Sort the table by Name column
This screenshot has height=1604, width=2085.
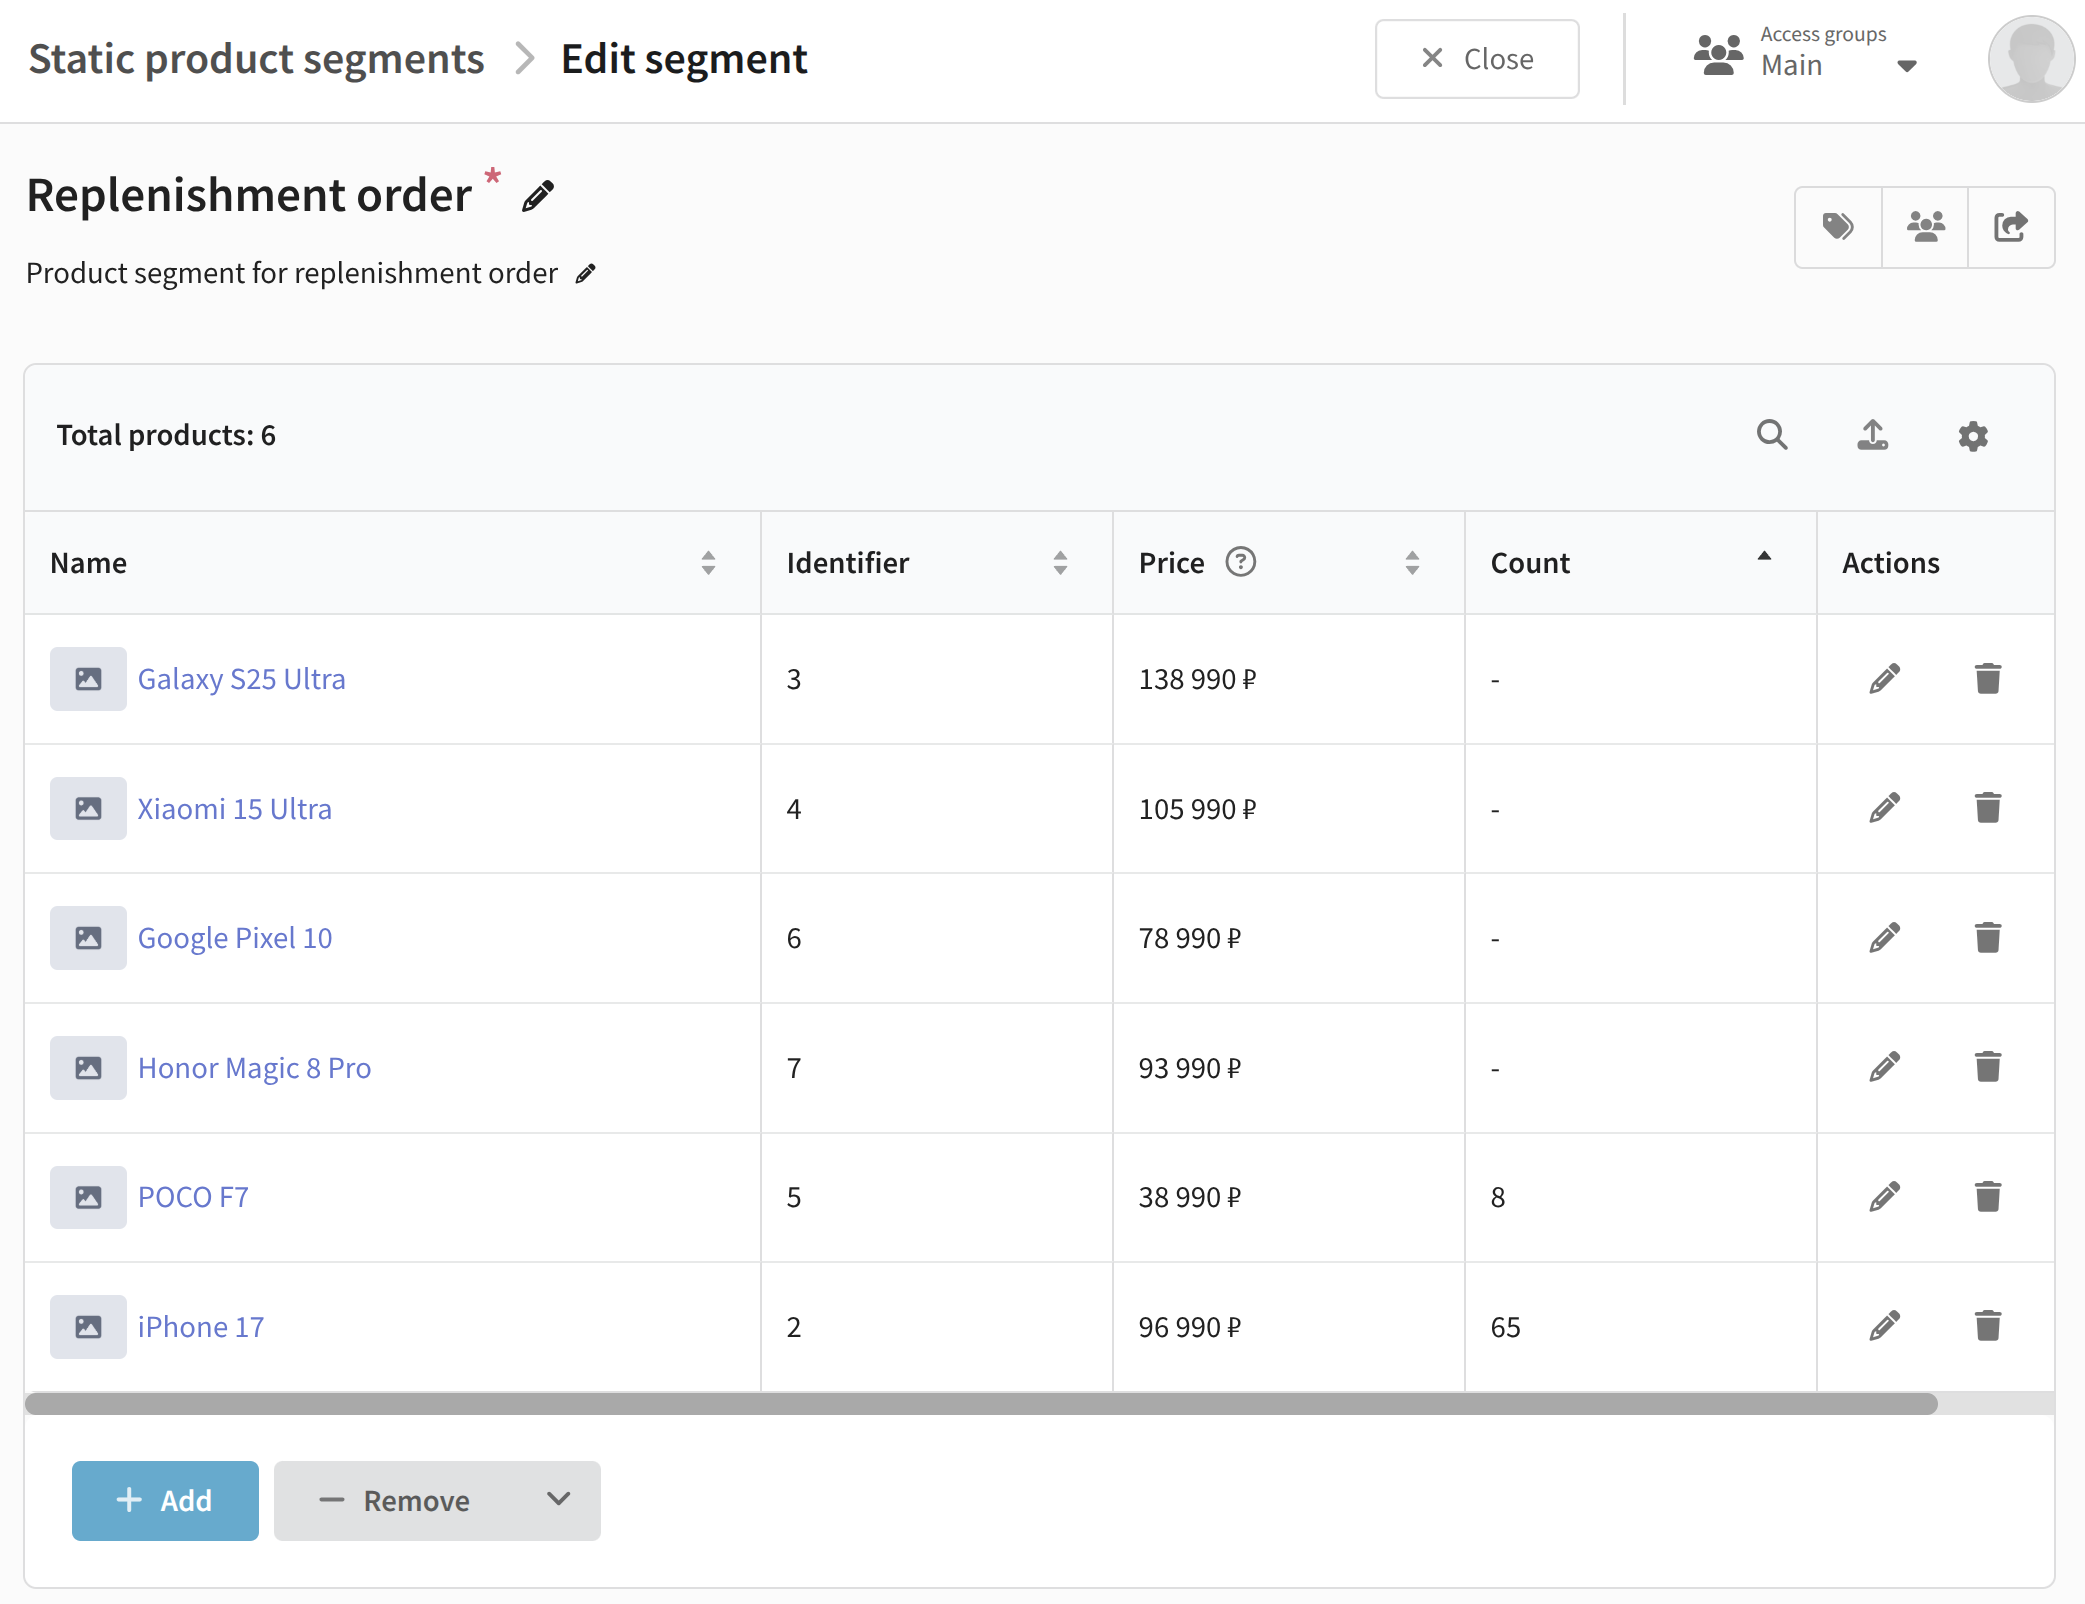708,563
